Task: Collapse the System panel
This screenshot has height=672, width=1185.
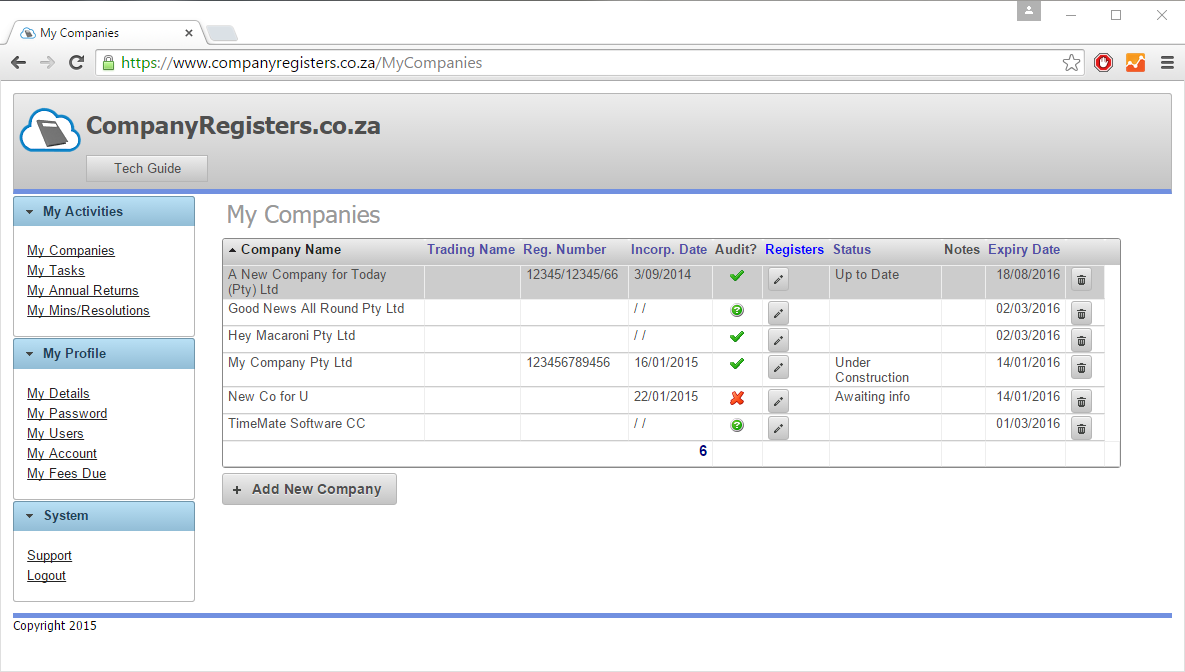Action: click(x=104, y=516)
